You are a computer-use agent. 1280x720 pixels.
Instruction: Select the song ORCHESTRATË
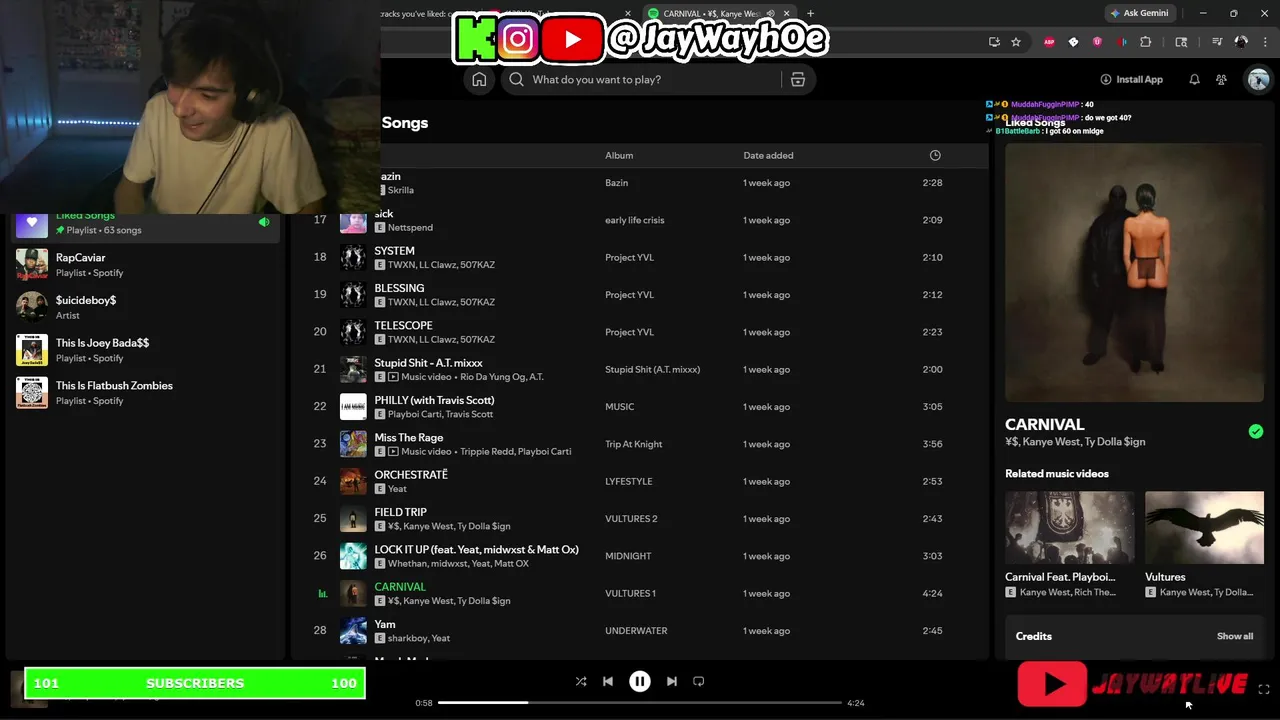coord(411,475)
